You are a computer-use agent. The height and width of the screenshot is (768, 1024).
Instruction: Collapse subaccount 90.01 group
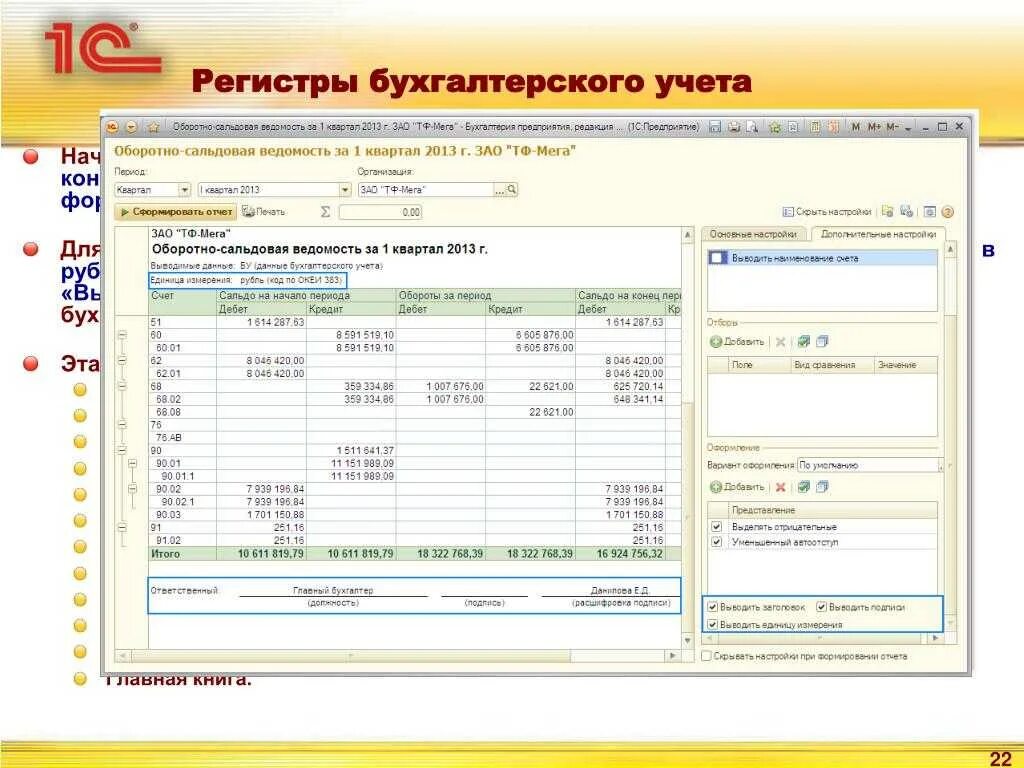(x=133, y=463)
